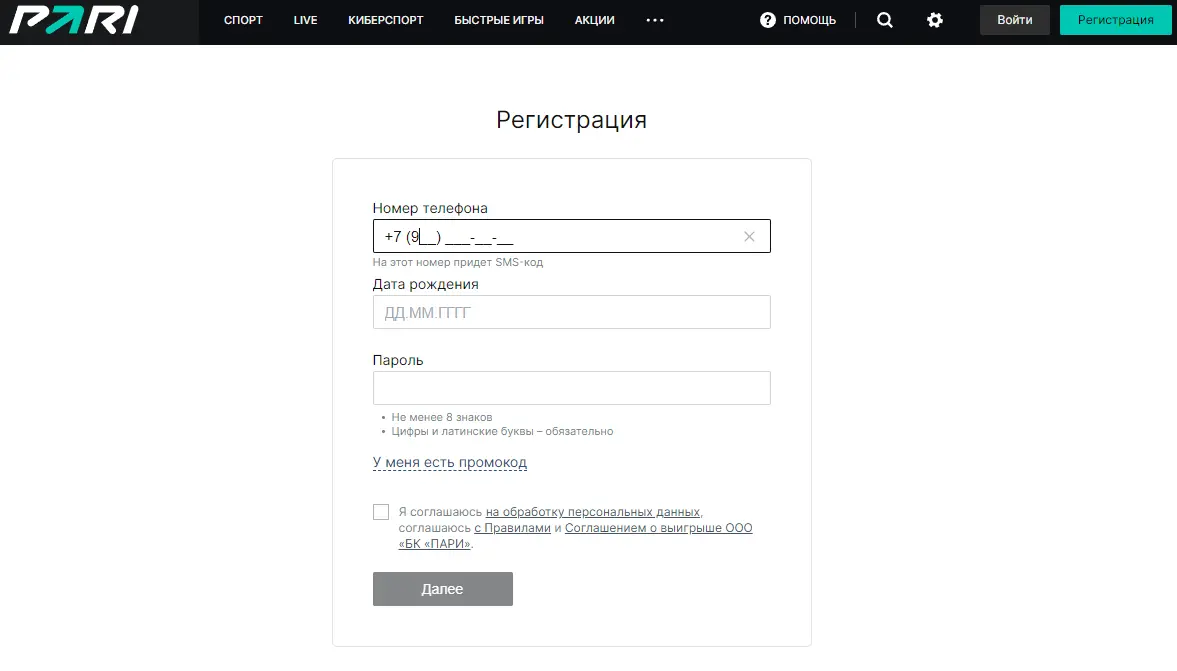
Task: Click the Далее button
Action: coord(442,589)
